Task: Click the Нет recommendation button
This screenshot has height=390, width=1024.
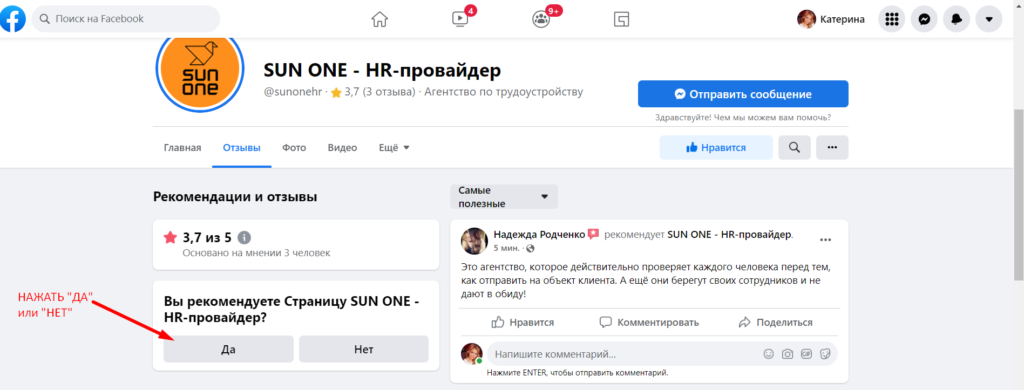Action: pos(364,349)
